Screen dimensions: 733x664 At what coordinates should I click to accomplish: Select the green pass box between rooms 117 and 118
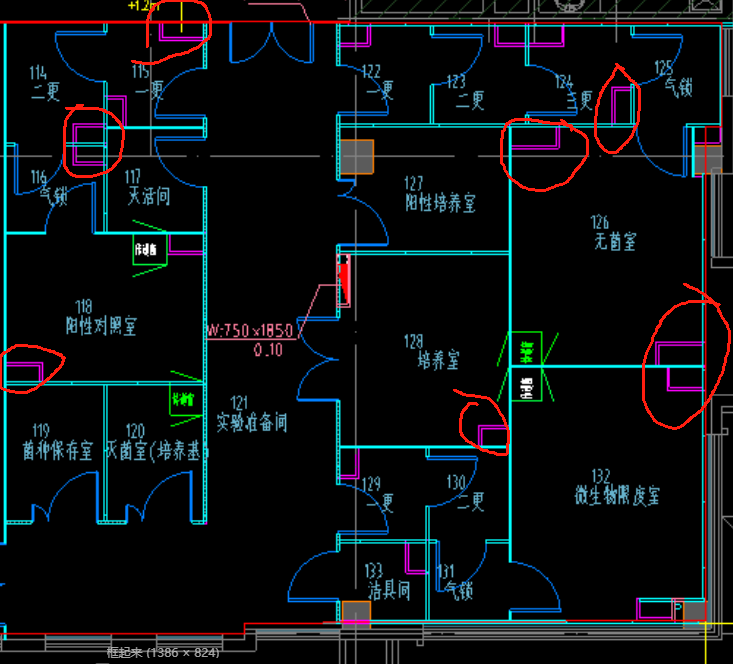coord(150,249)
